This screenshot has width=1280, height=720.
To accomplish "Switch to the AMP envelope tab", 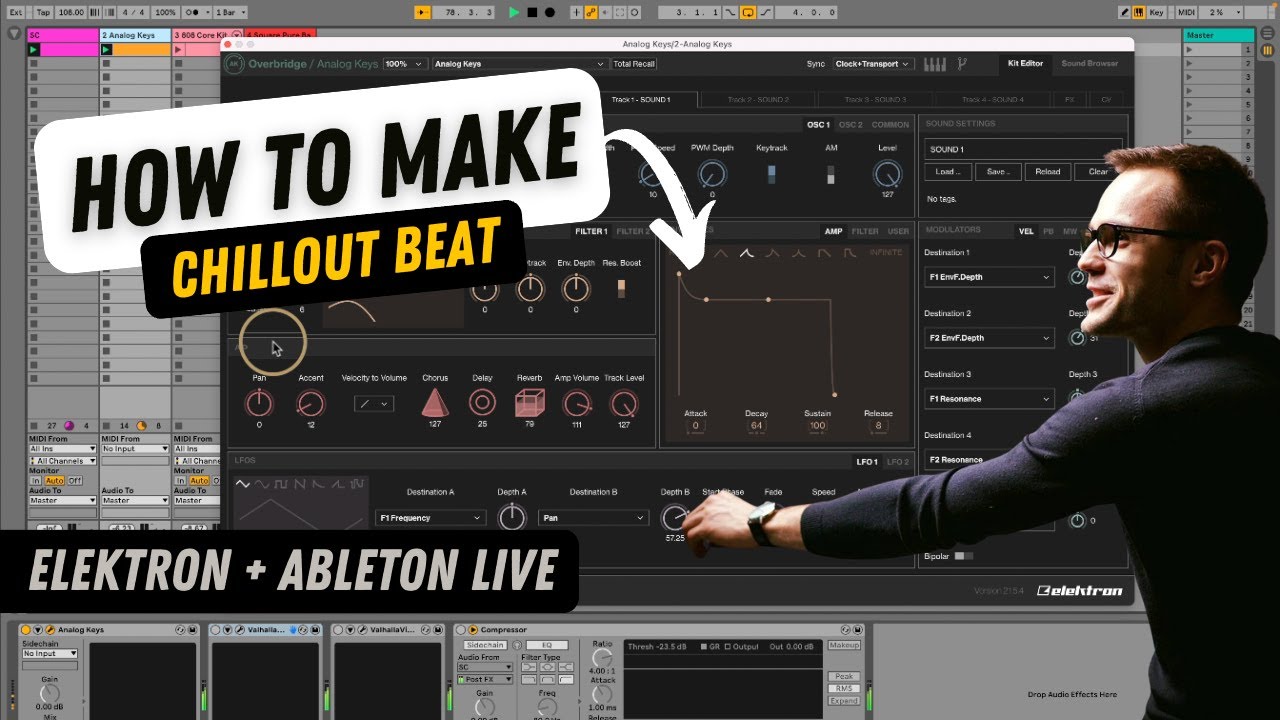I will [833, 232].
